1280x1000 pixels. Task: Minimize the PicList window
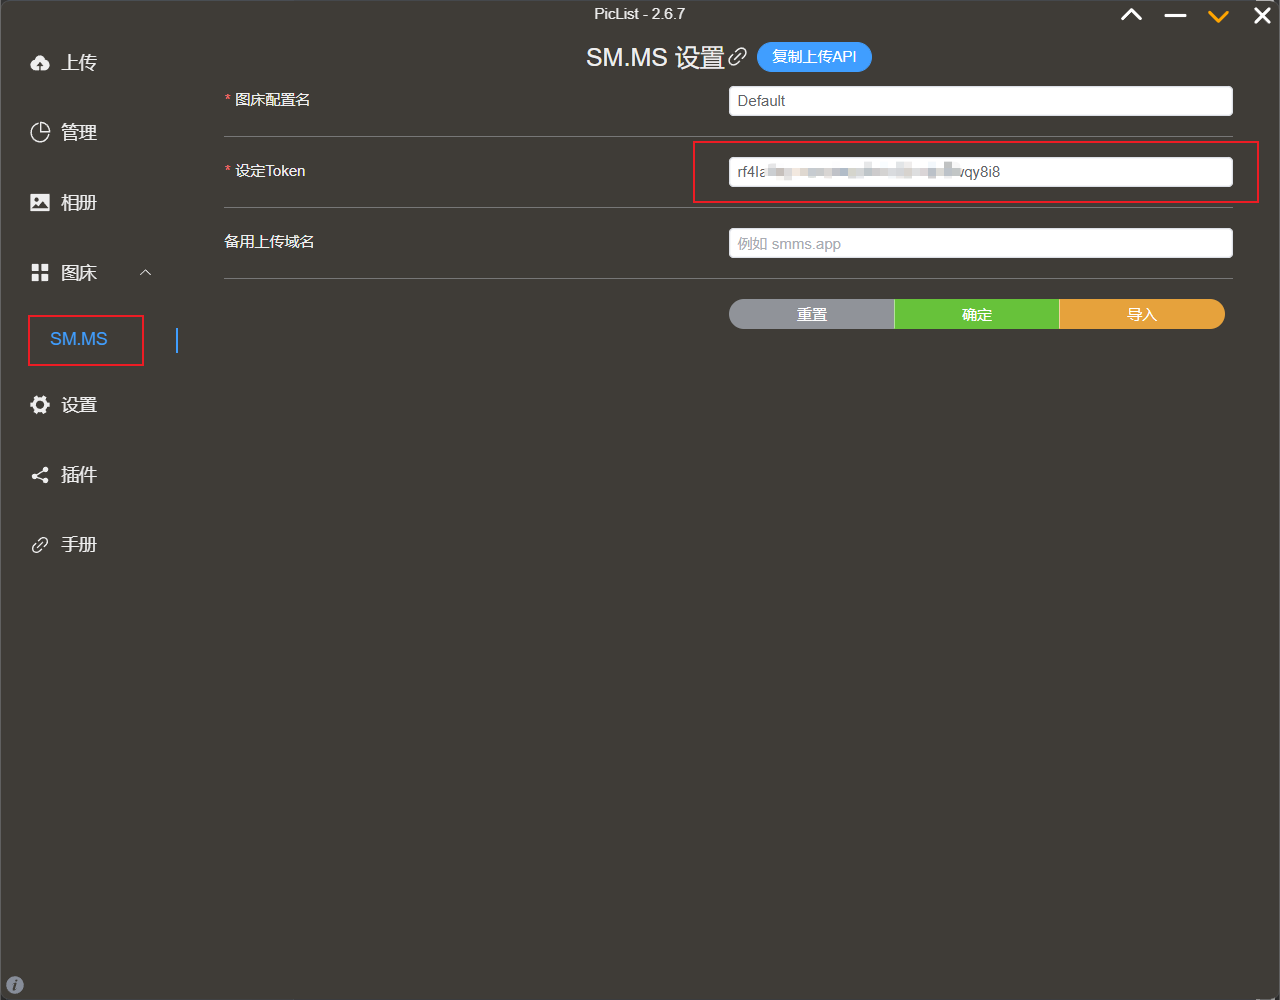[1175, 15]
